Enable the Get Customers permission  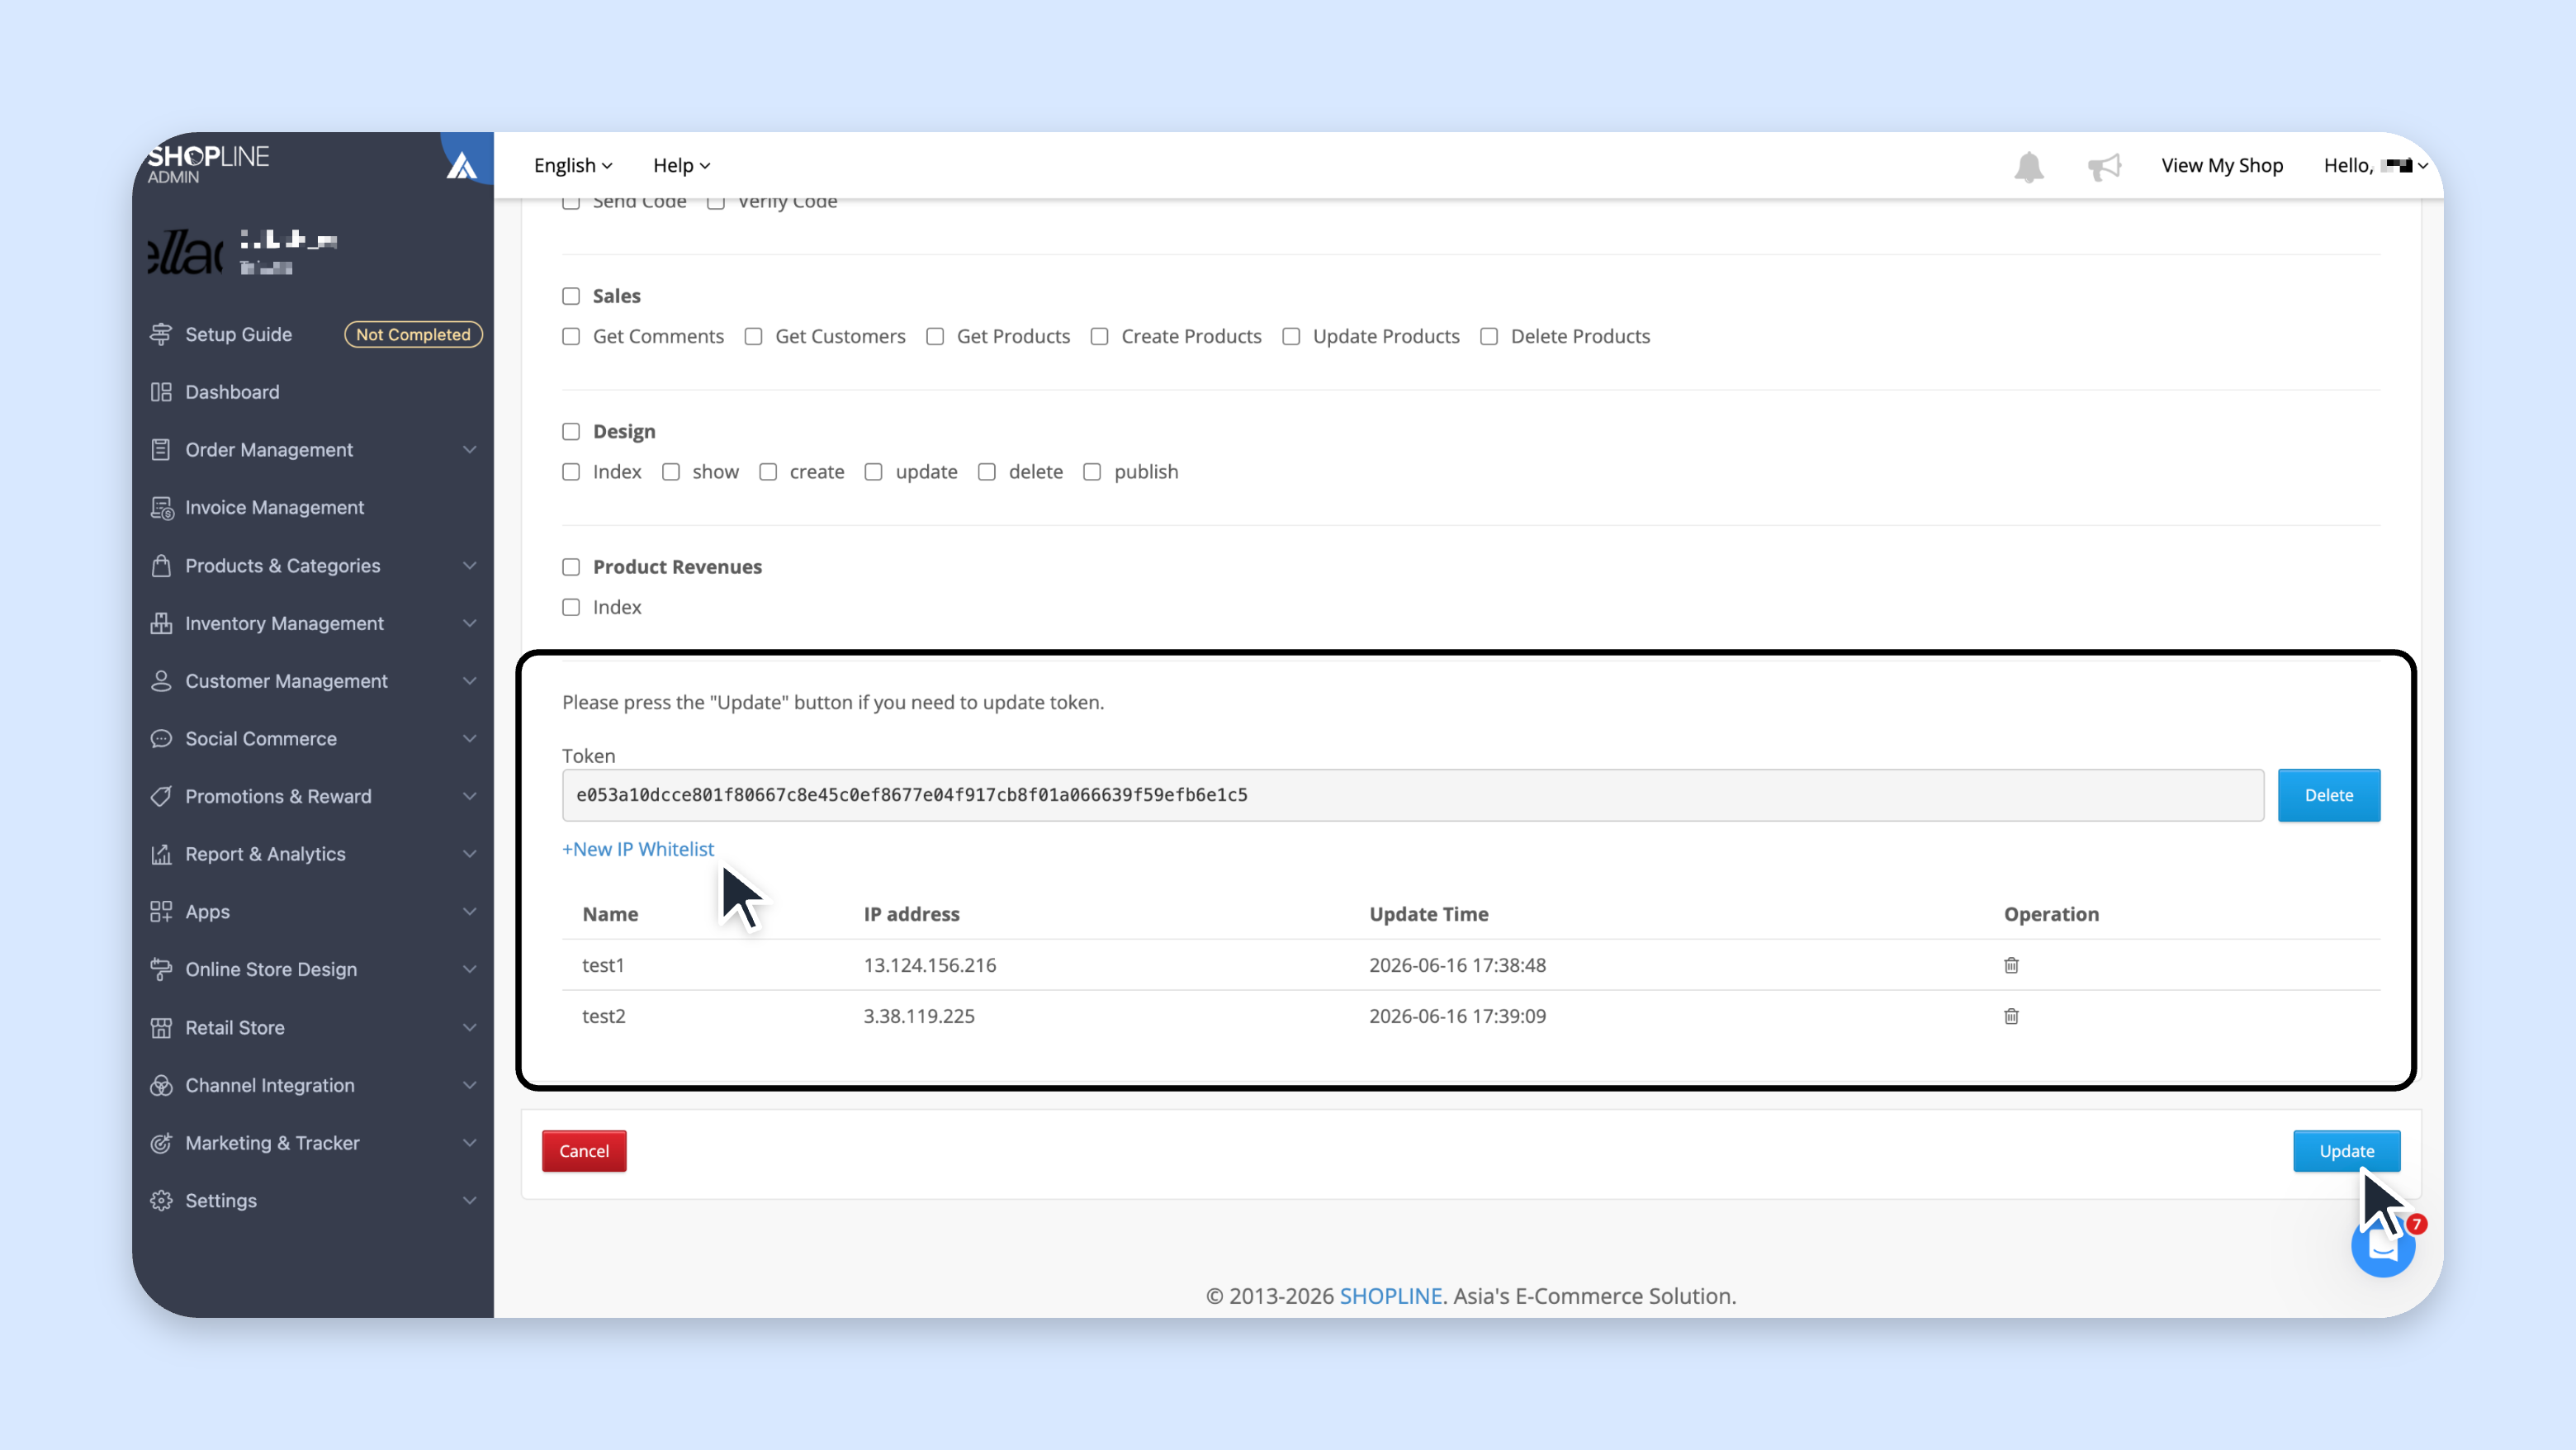point(753,336)
